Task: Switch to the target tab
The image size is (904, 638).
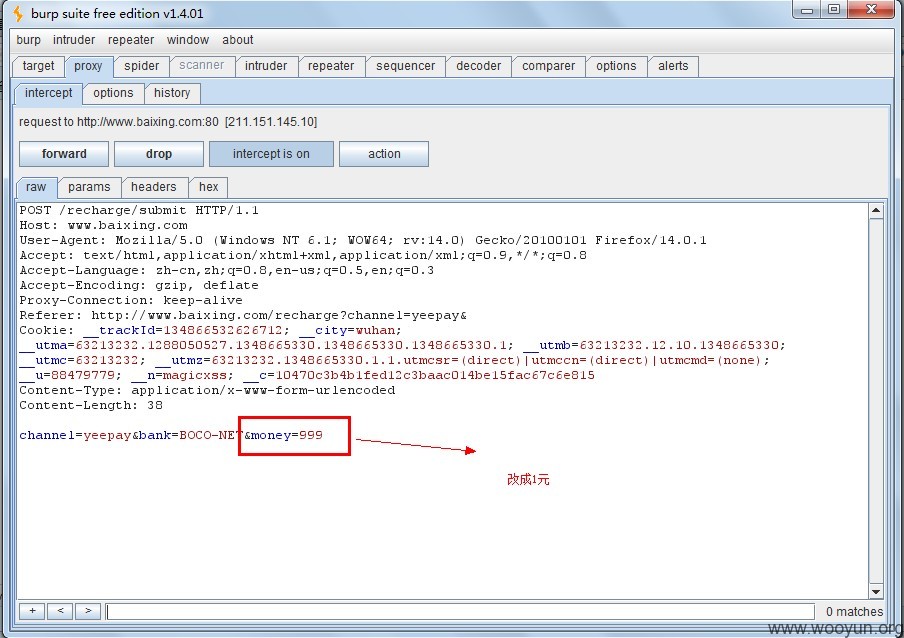Action: click(x=38, y=66)
